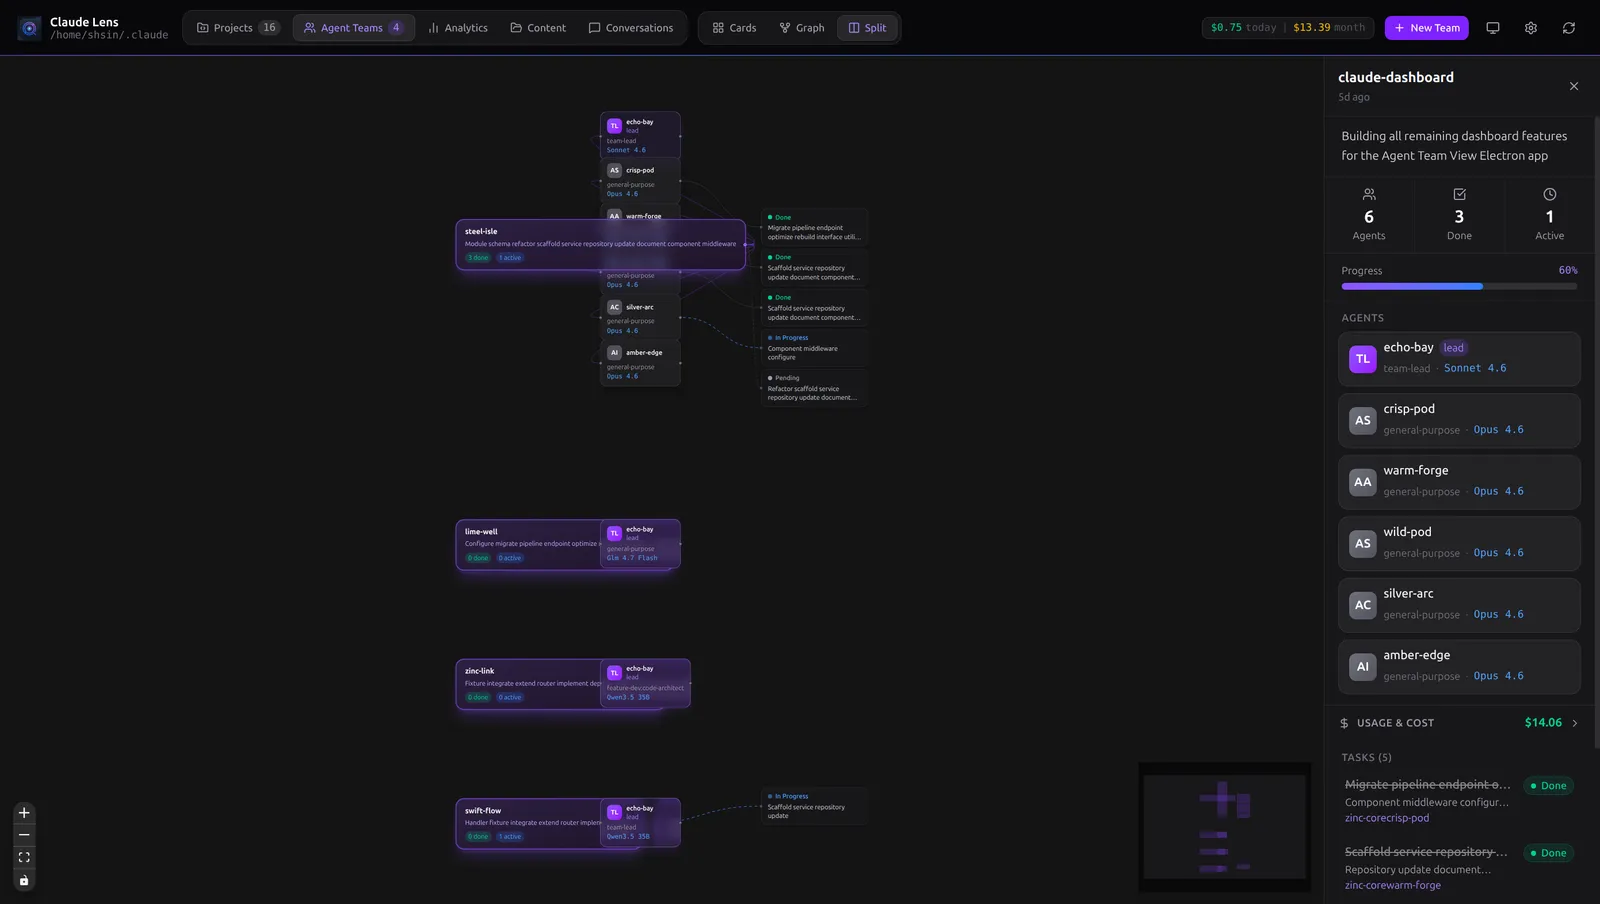
Task: Click the monitor display icon
Action: [x=1492, y=28]
